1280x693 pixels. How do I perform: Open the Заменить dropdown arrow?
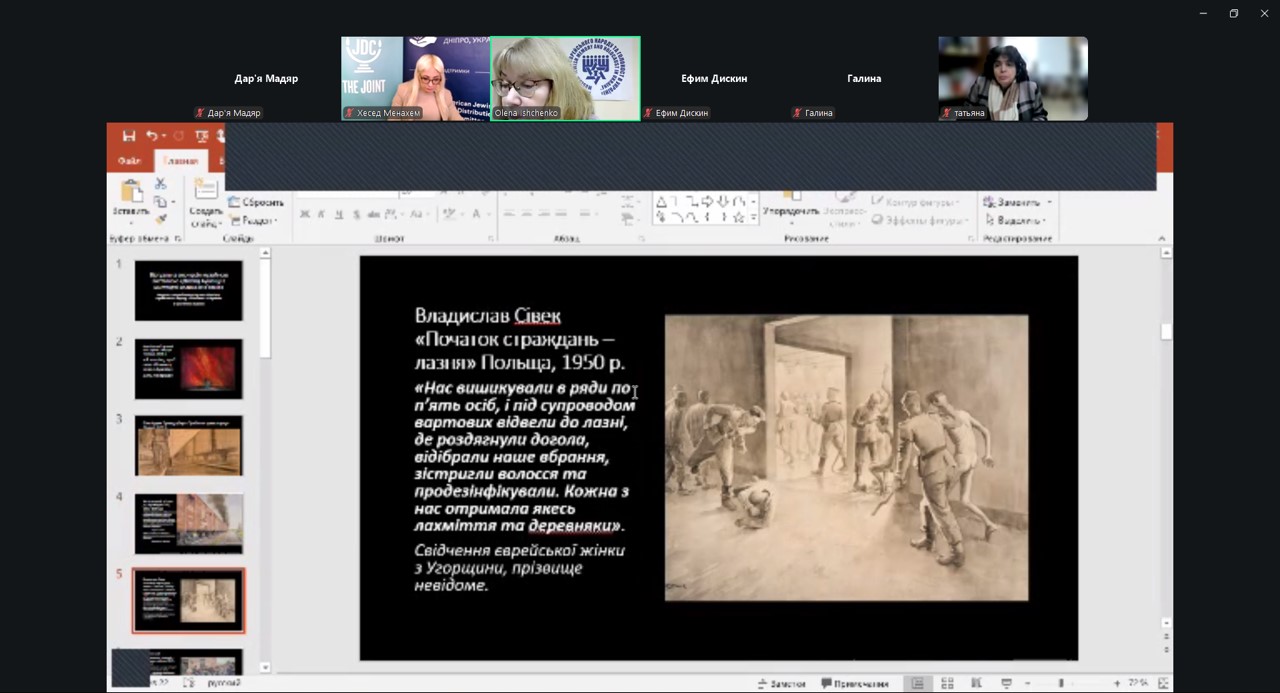tap(1049, 202)
